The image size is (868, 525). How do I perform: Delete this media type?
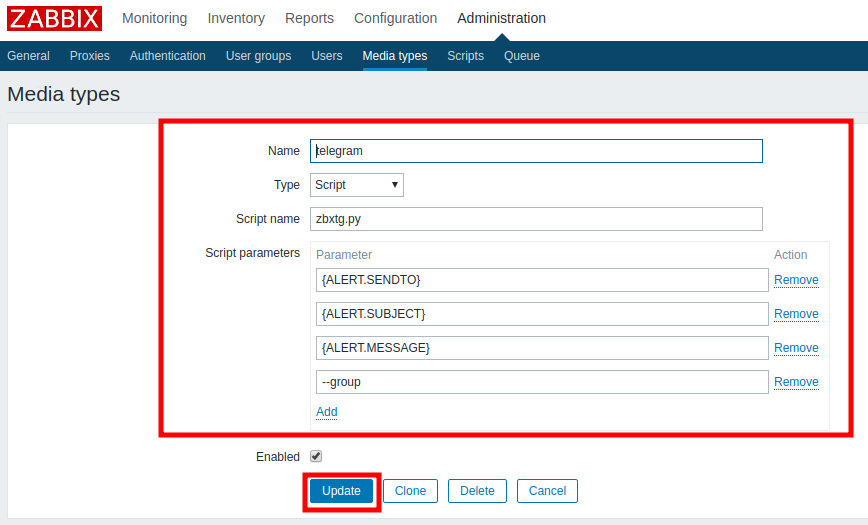point(477,491)
